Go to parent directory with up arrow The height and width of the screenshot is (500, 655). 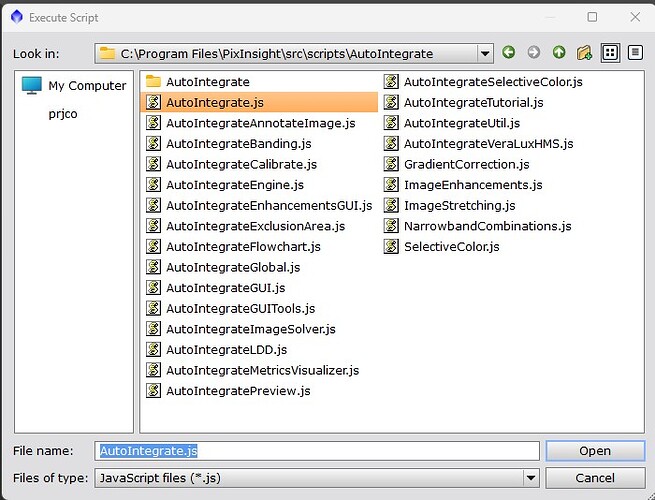(x=559, y=53)
